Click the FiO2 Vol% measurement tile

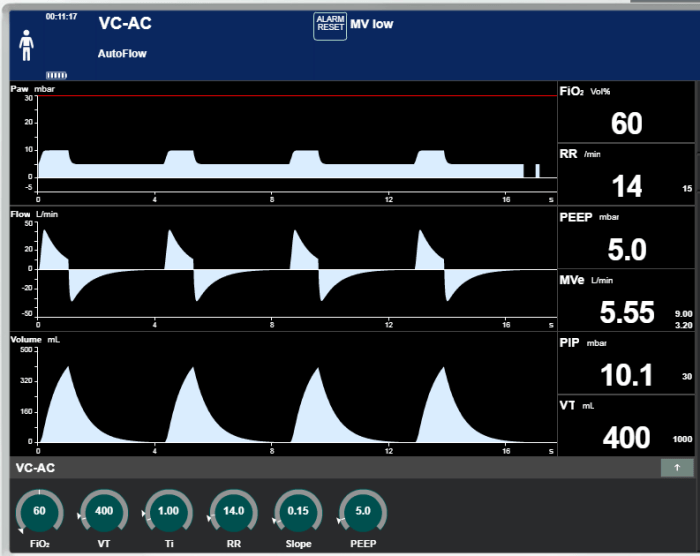tap(626, 112)
